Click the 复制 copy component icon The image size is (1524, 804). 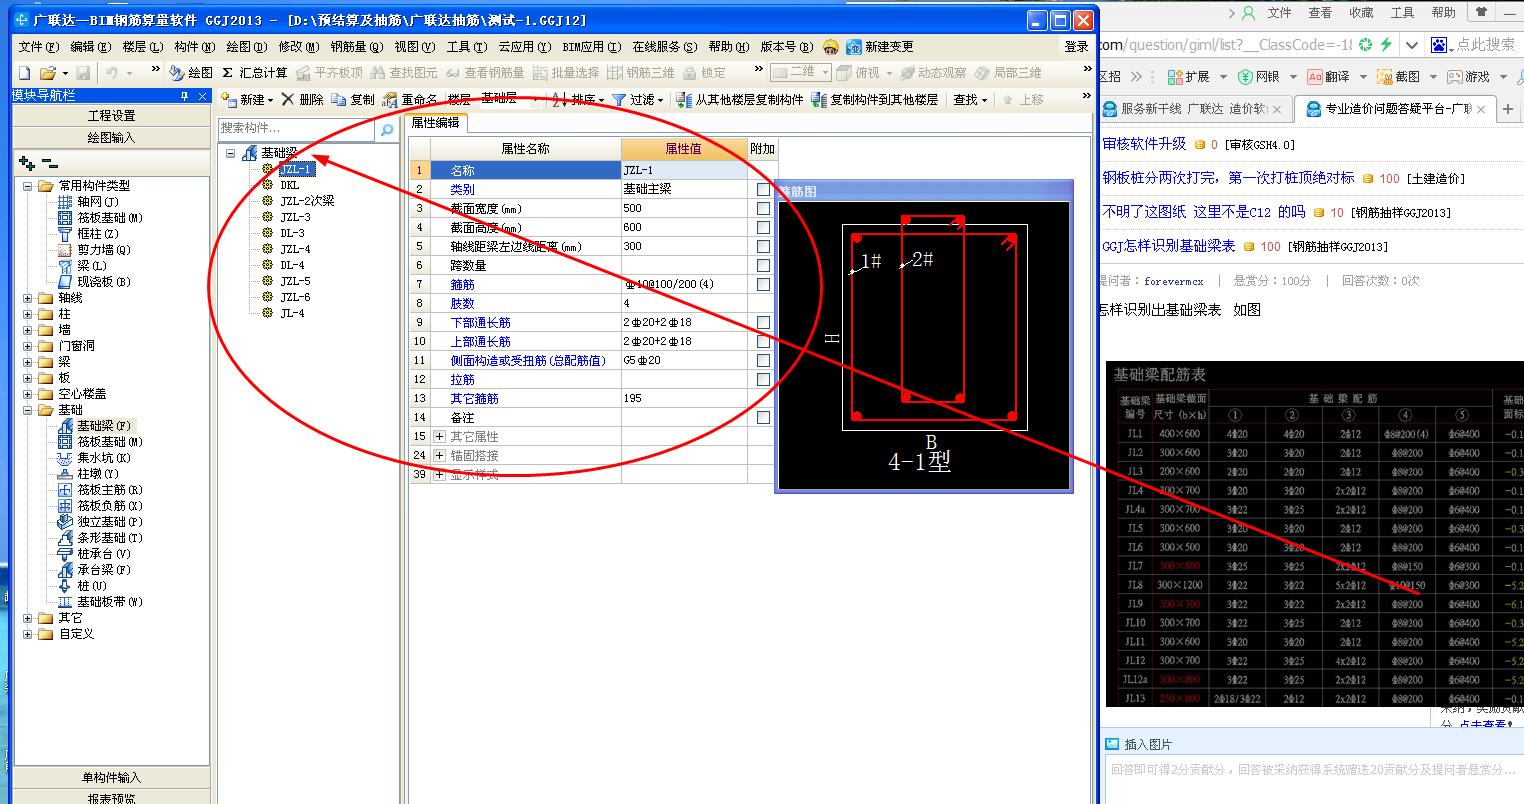[x=339, y=99]
